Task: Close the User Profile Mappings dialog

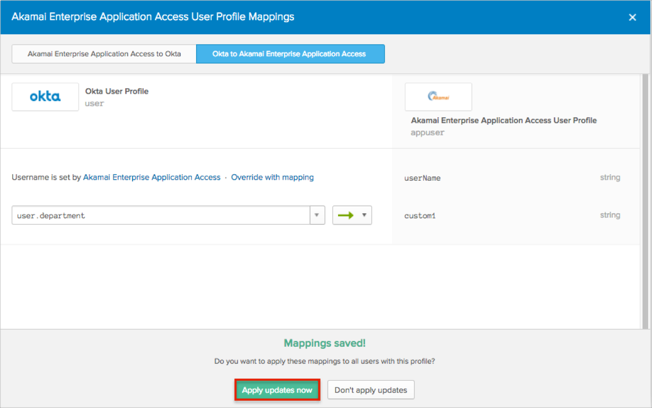Action: pyautogui.click(x=632, y=17)
